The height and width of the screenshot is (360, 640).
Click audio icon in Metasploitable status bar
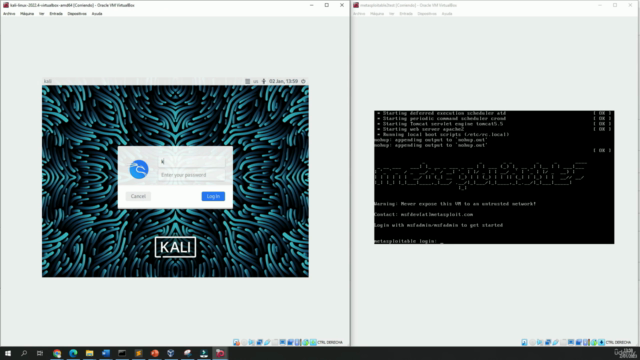coord(540,342)
